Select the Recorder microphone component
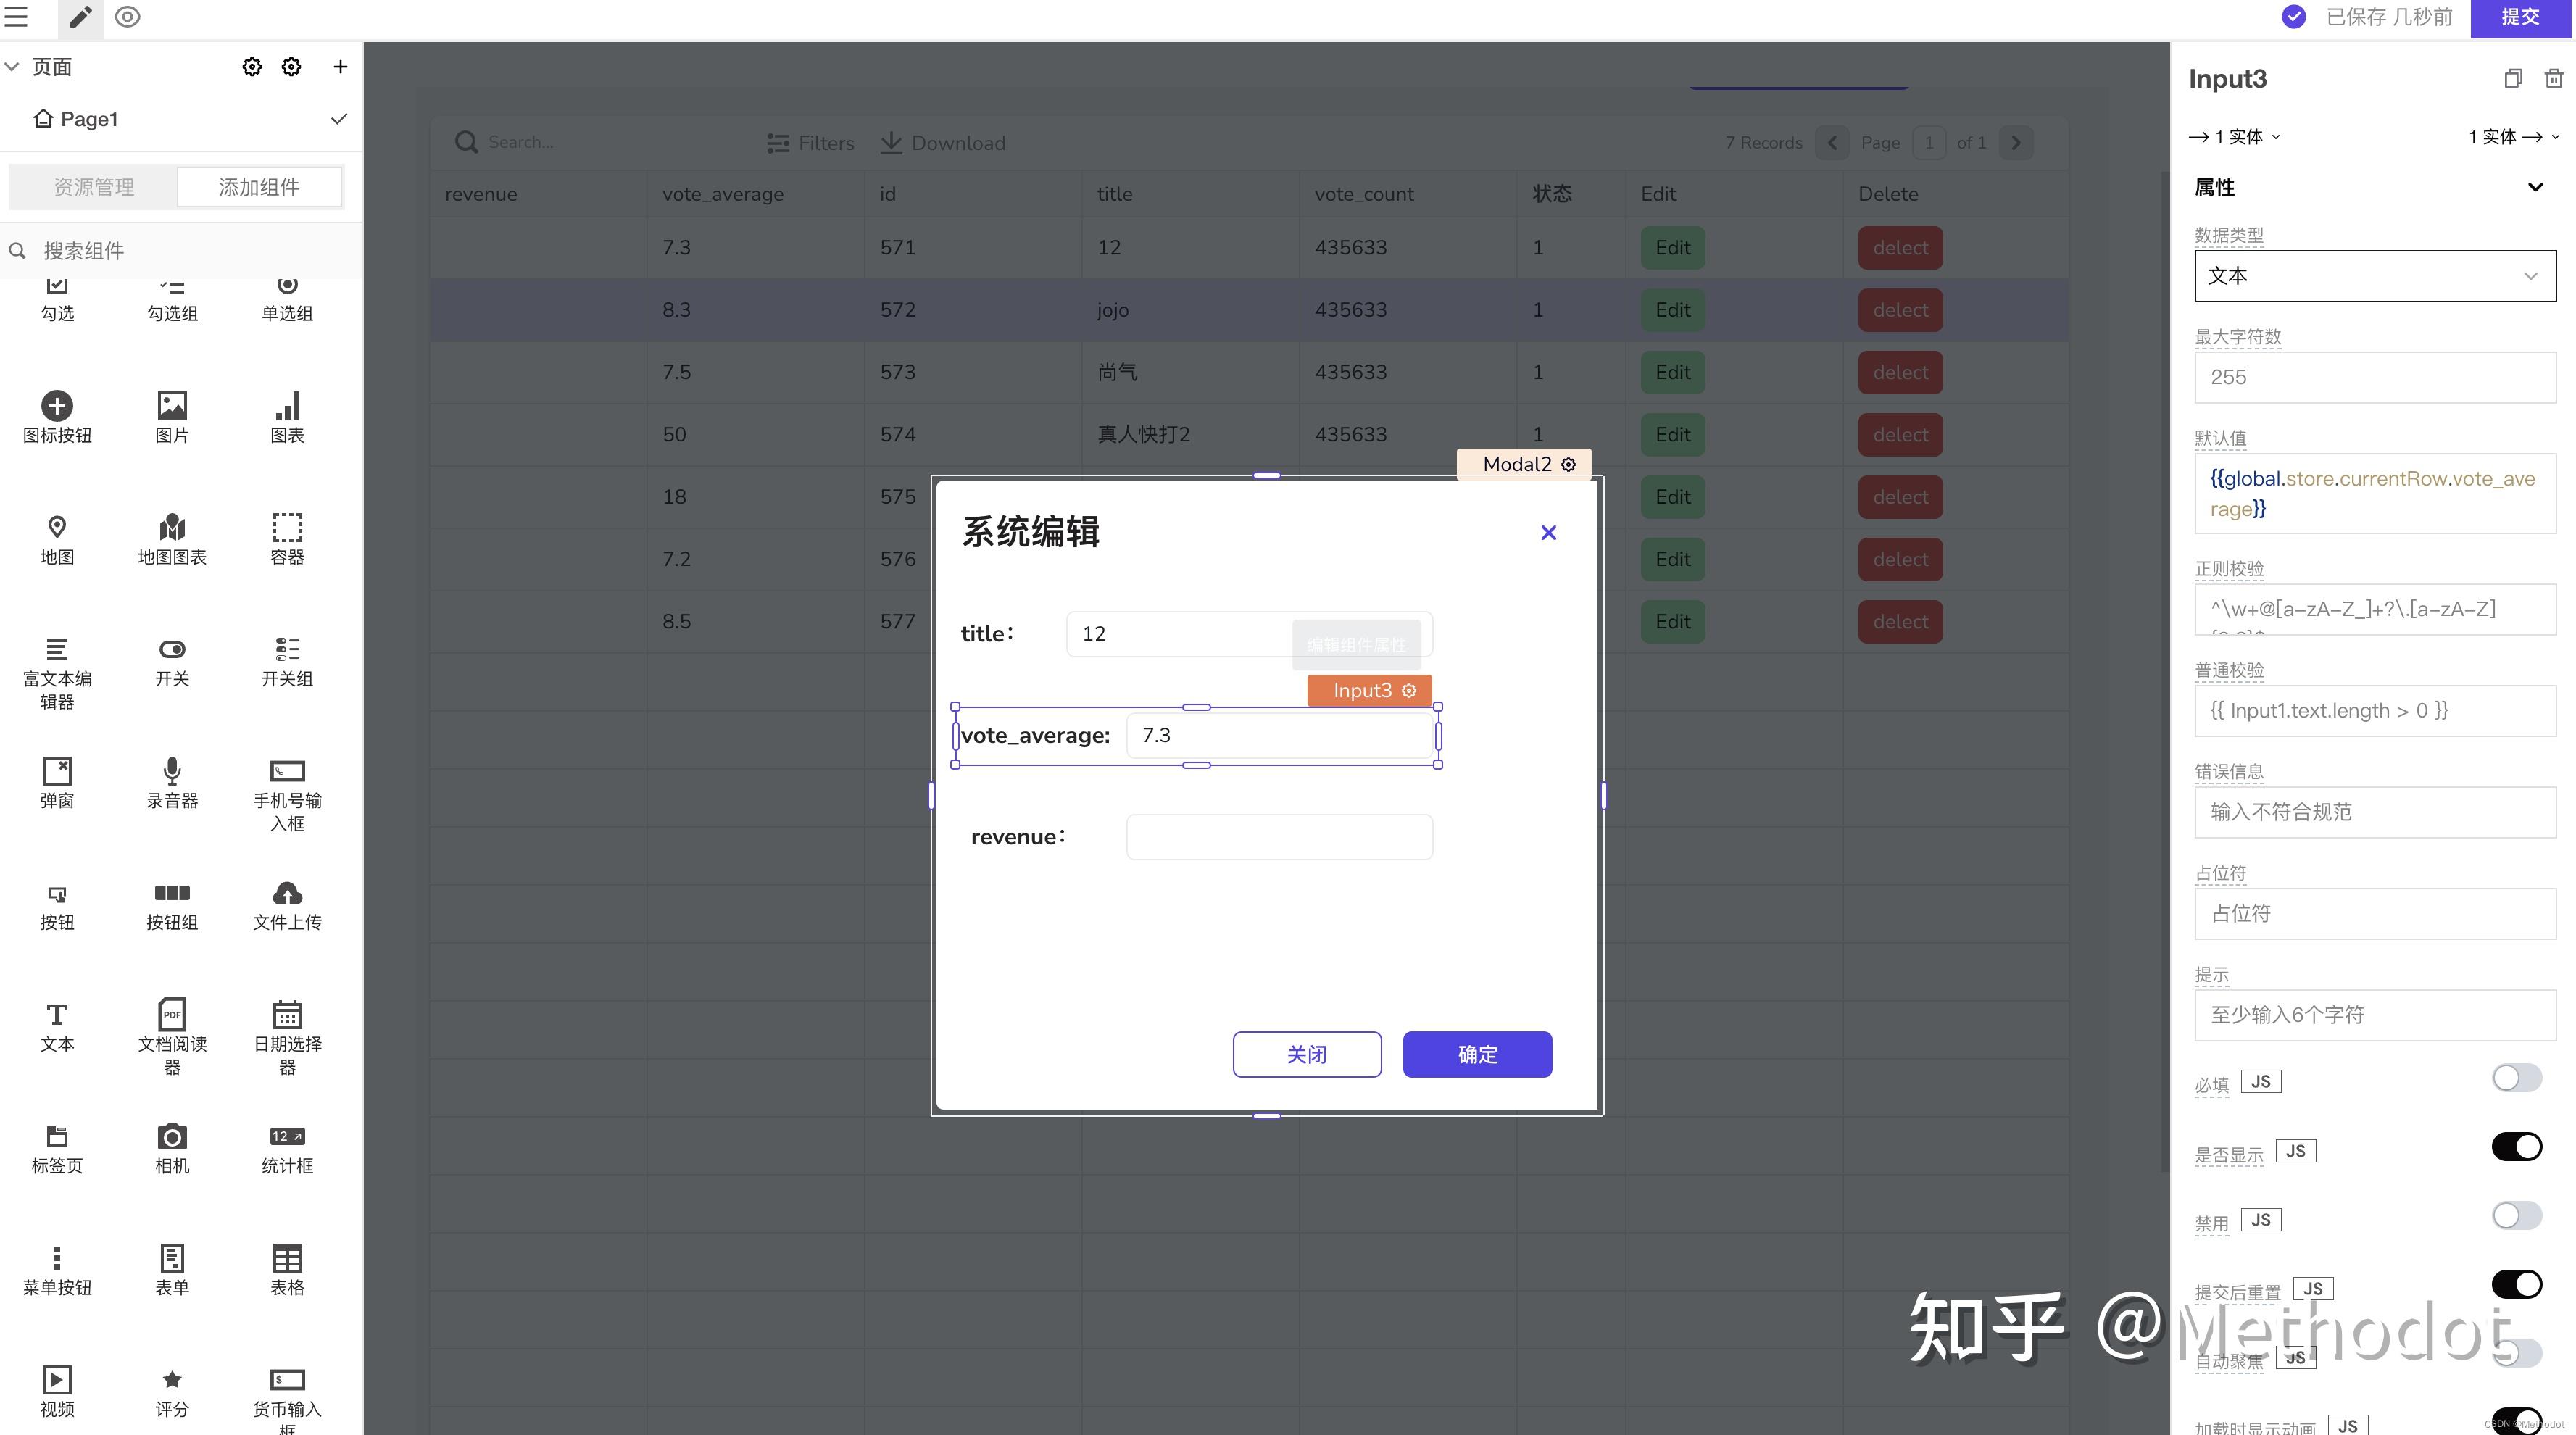This screenshot has height=1435, width=2576. [172, 771]
